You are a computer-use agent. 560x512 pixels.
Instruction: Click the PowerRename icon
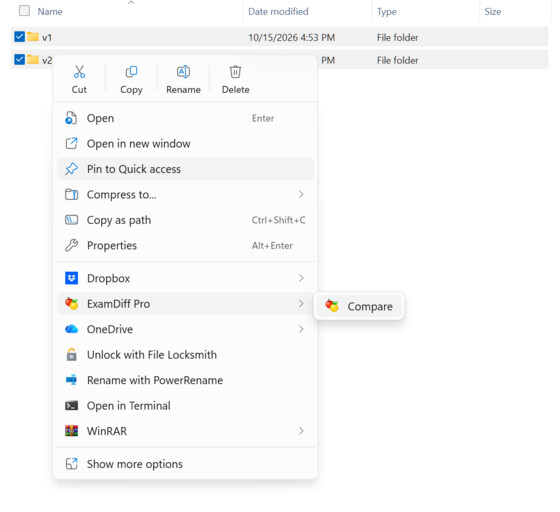[x=71, y=380]
